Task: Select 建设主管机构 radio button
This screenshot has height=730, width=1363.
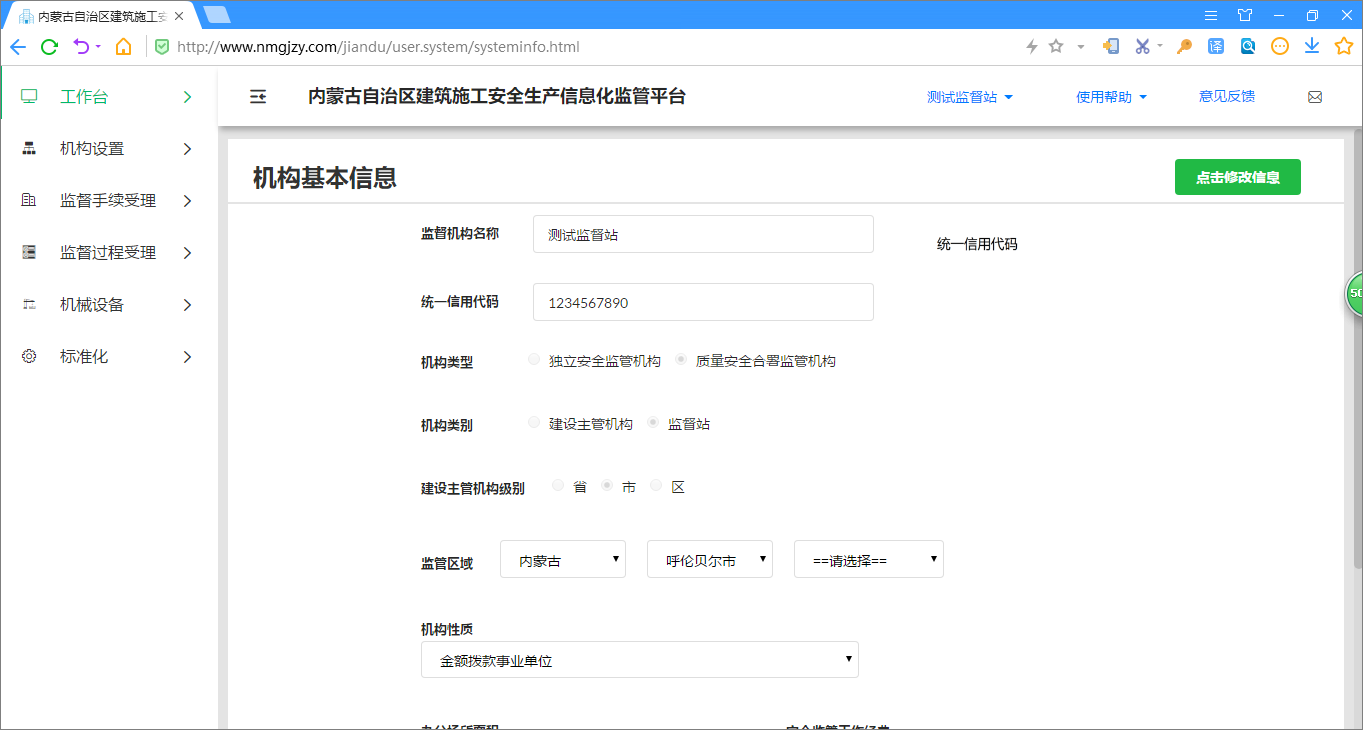Action: click(x=534, y=422)
